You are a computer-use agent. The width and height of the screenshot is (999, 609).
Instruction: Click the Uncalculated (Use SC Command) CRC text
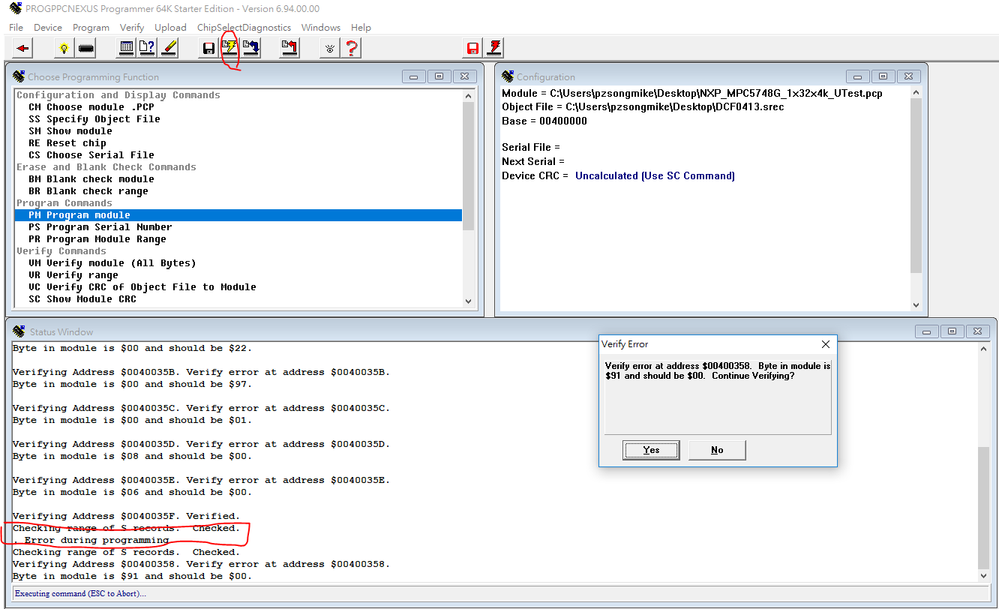[654, 176]
